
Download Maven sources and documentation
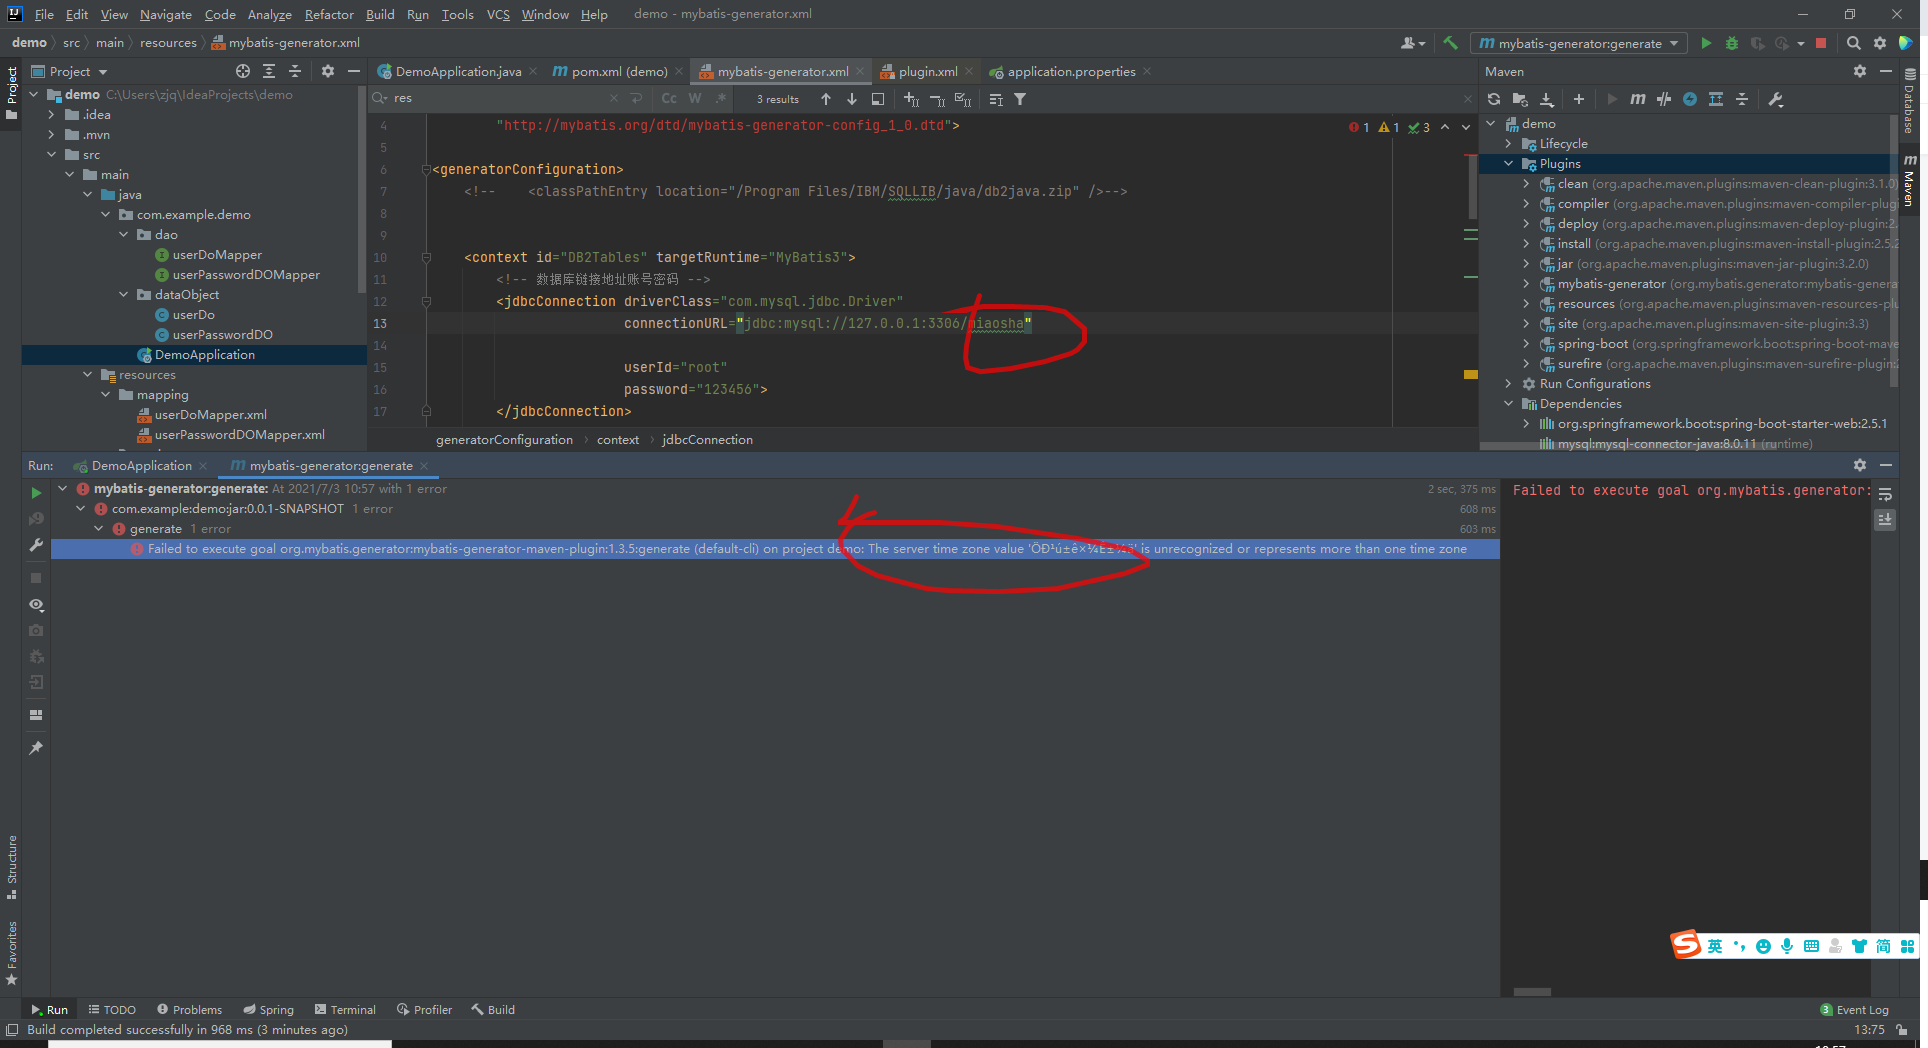(x=1547, y=99)
